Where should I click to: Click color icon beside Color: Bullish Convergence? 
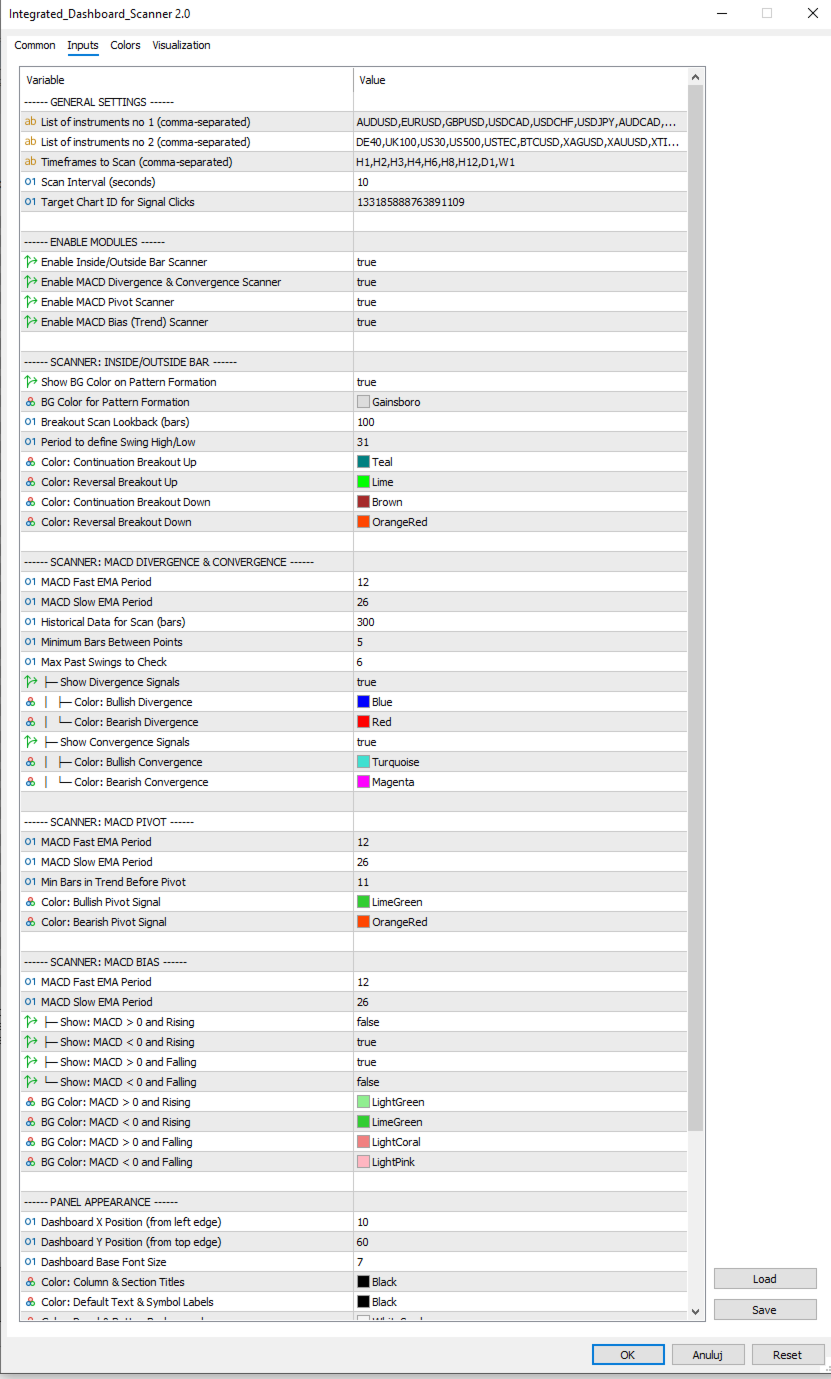click(30, 762)
